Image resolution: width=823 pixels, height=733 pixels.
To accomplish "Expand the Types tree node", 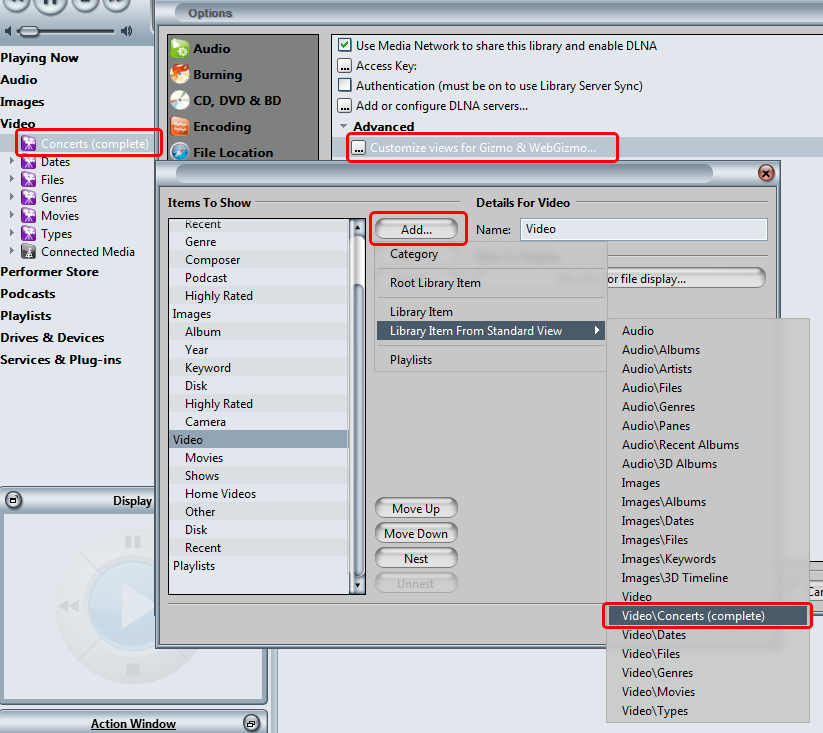I will point(12,233).
